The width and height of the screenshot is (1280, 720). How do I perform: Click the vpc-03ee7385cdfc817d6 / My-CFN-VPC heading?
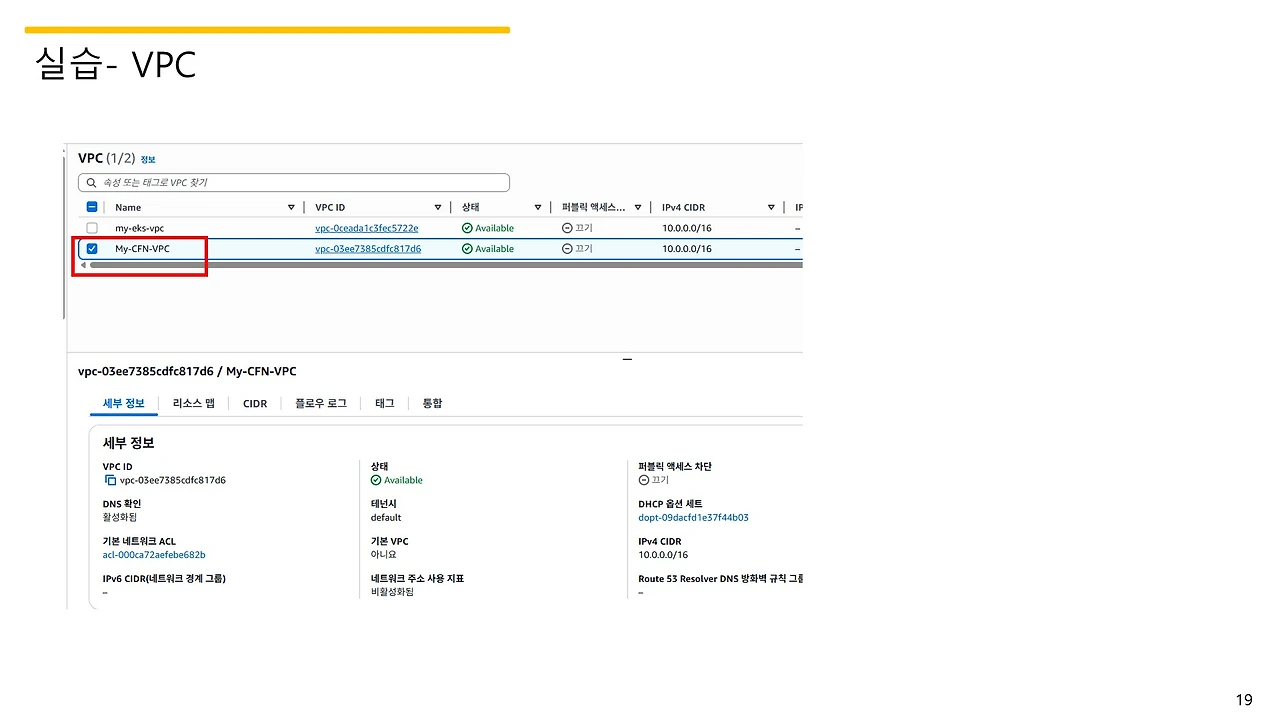(187, 371)
